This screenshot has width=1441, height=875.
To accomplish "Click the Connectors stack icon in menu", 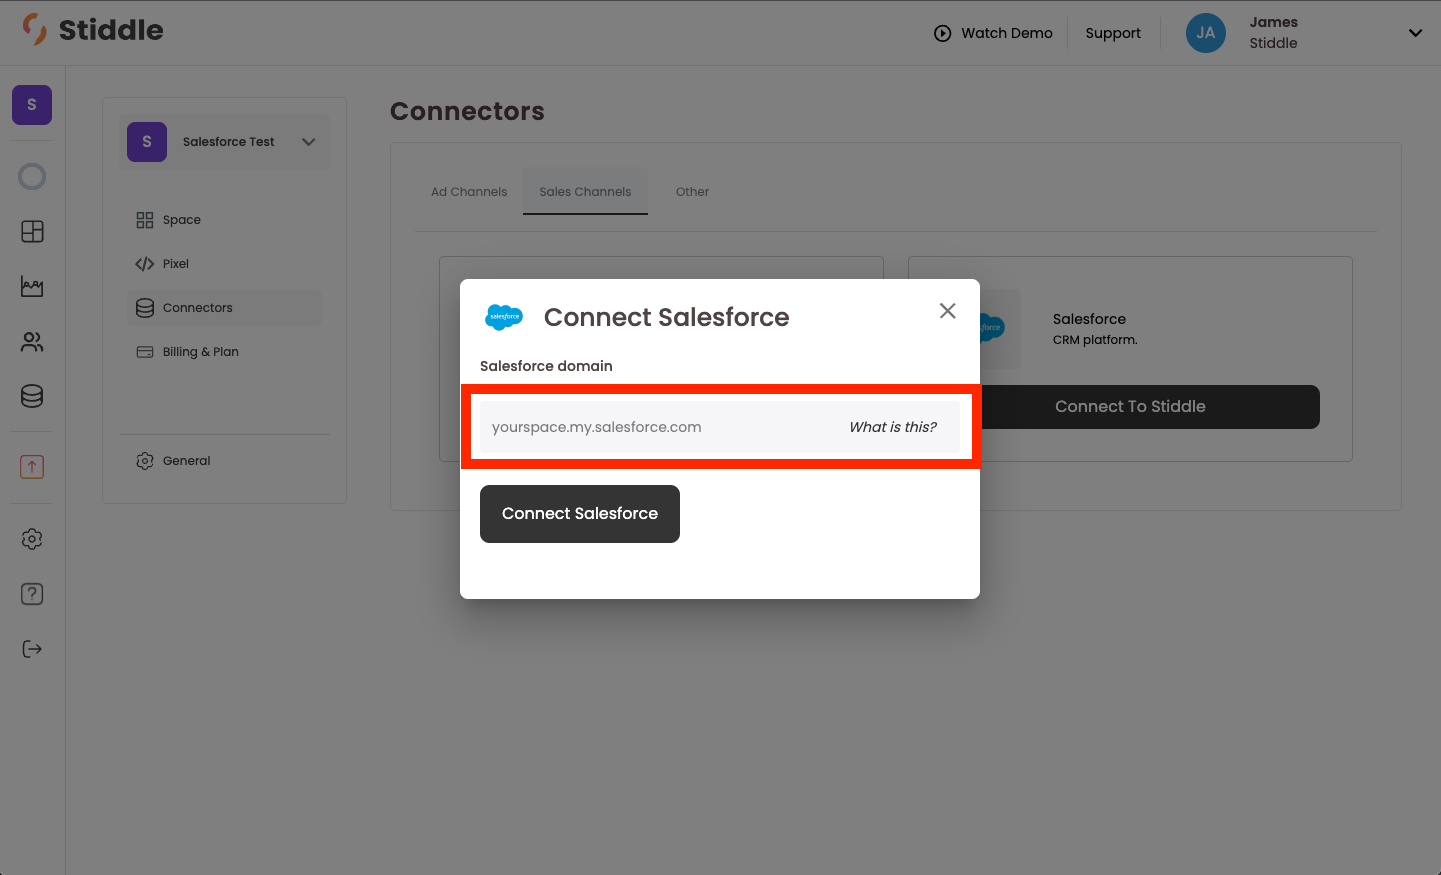I will pos(145,308).
